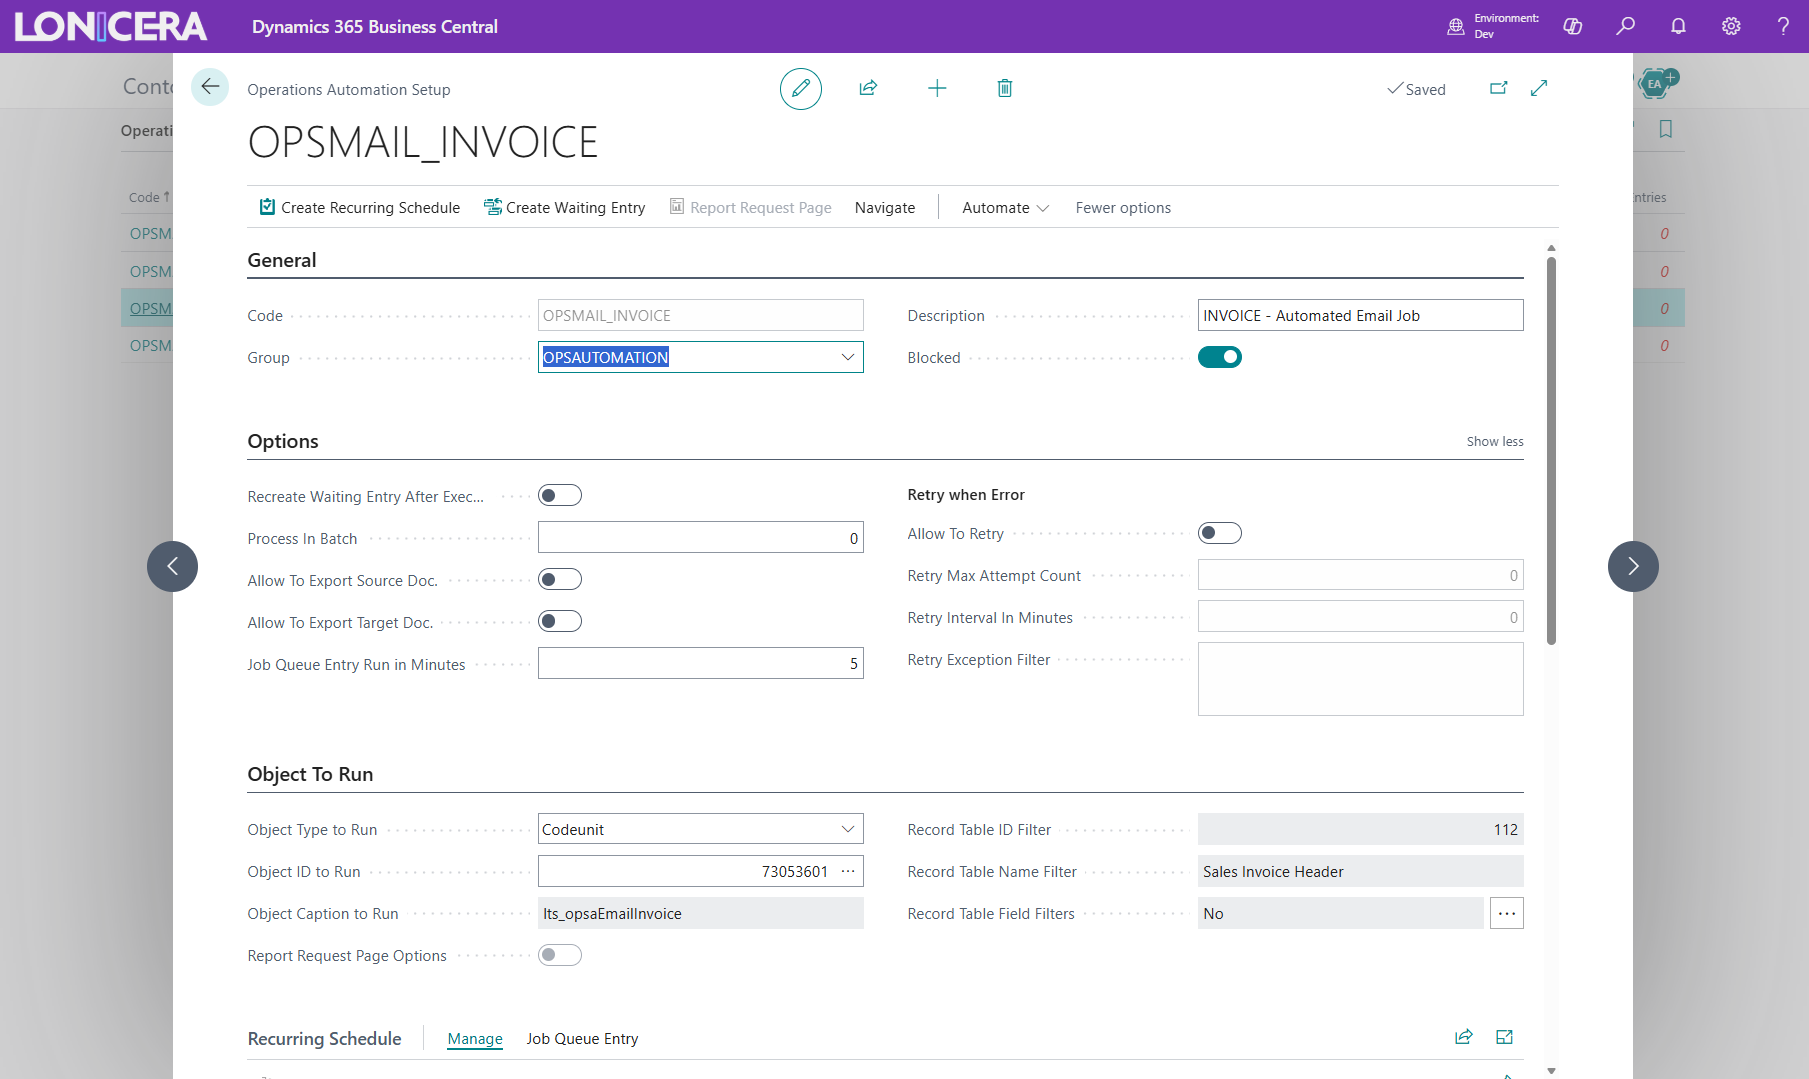Expand page to full screen icon
Screen dimensions: 1809x1079
[1539, 88]
